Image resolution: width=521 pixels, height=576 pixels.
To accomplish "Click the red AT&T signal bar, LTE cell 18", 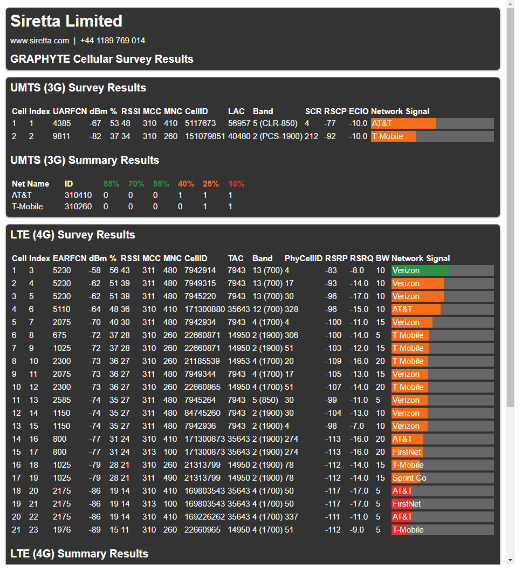I will 442,491.
